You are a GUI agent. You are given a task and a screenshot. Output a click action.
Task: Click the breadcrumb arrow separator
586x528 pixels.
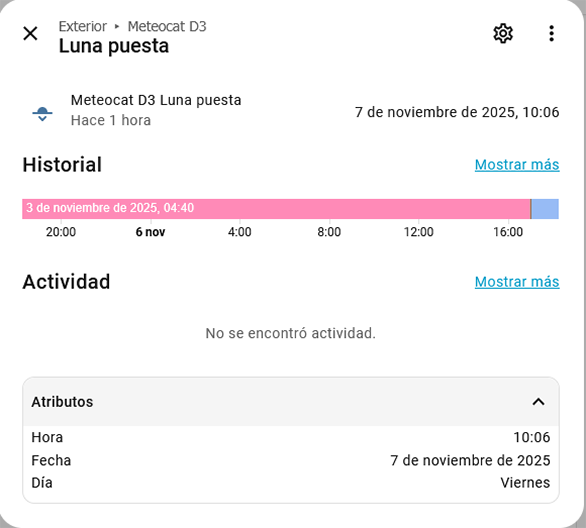117,27
